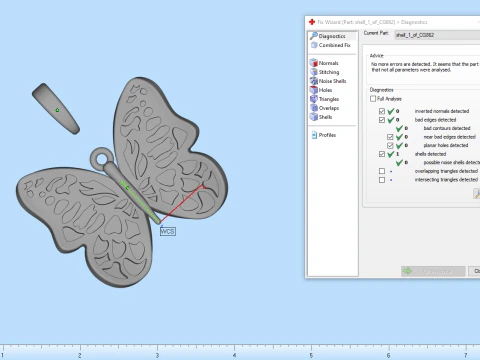
Task: Uncheck inverted normals detected checkbox
Action: pos(382,111)
